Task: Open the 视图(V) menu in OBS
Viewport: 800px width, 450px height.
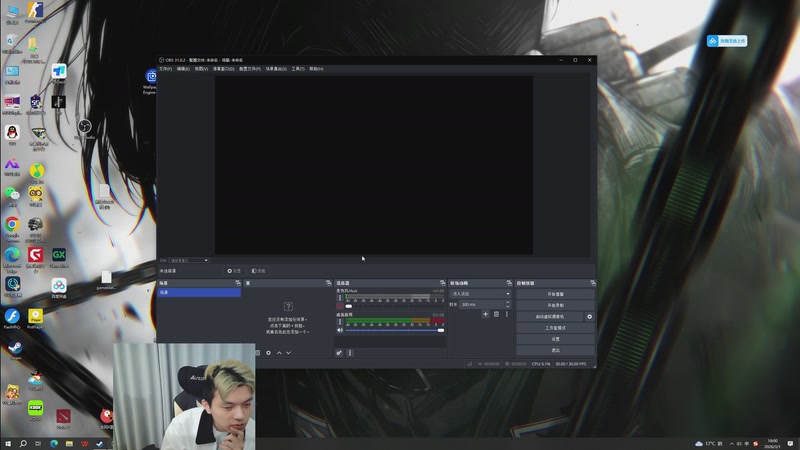Action: pyautogui.click(x=201, y=69)
